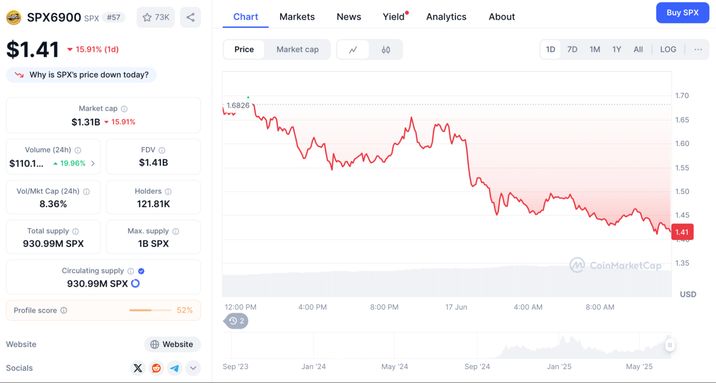Select the Market cap chart toggle
The image size is (716, 383).
pyautogui.click(x=297, y=50)
